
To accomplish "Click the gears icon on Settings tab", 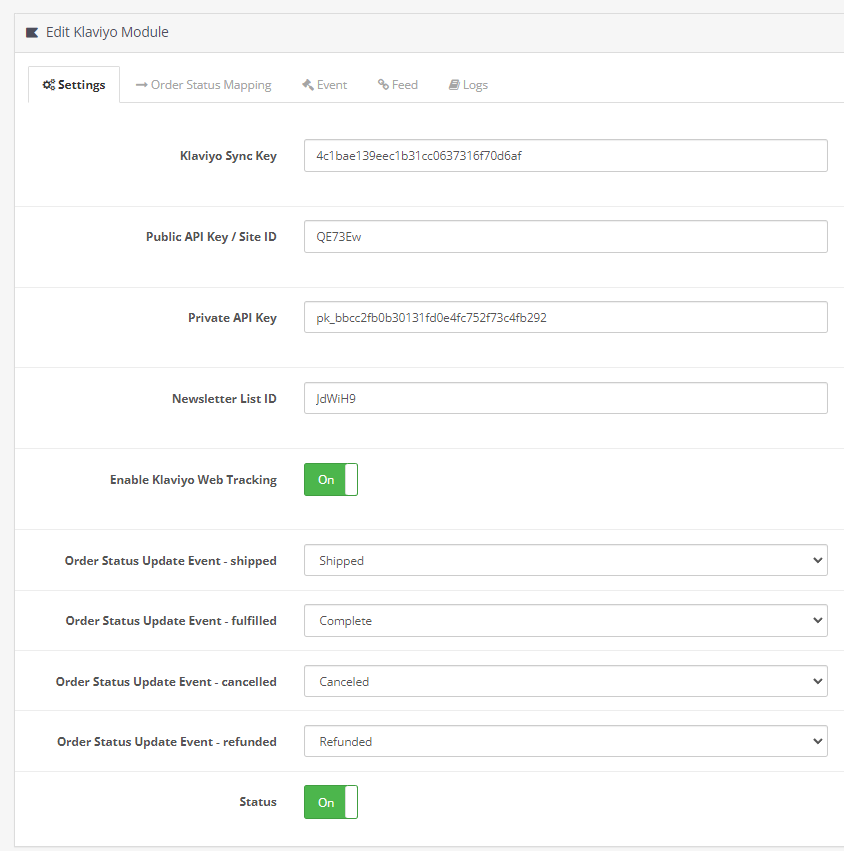I will pos(49,85).
